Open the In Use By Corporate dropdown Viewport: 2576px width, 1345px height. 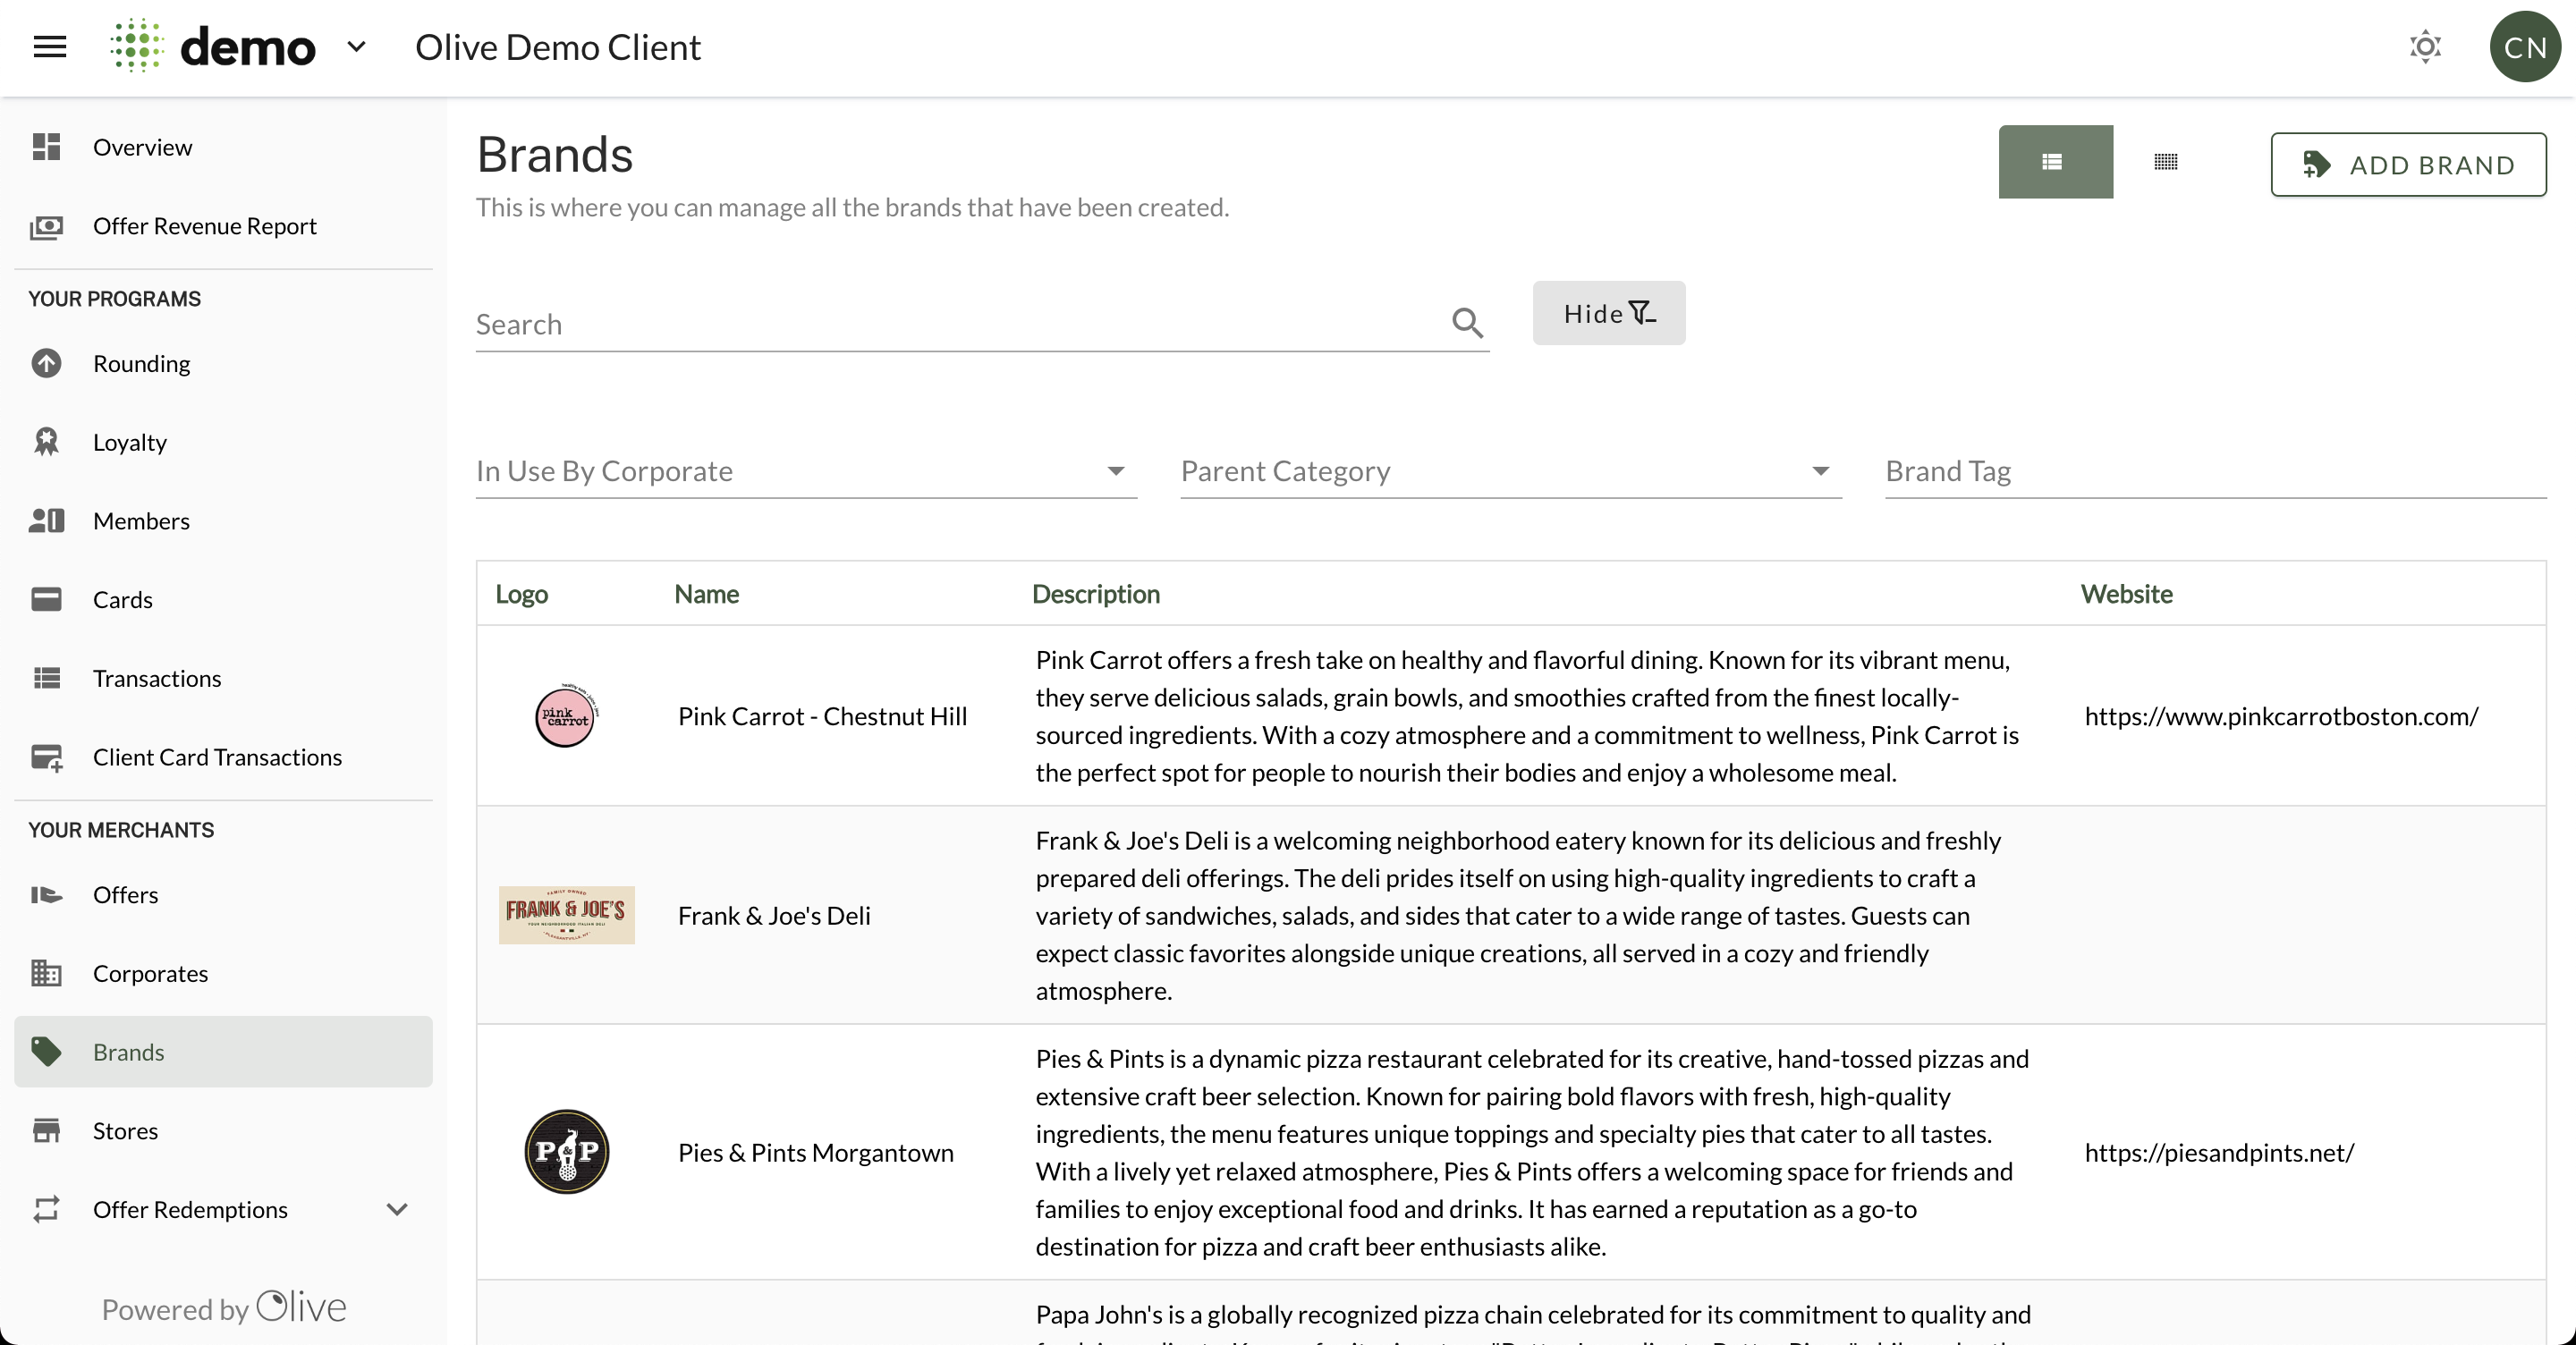[806, 471]
